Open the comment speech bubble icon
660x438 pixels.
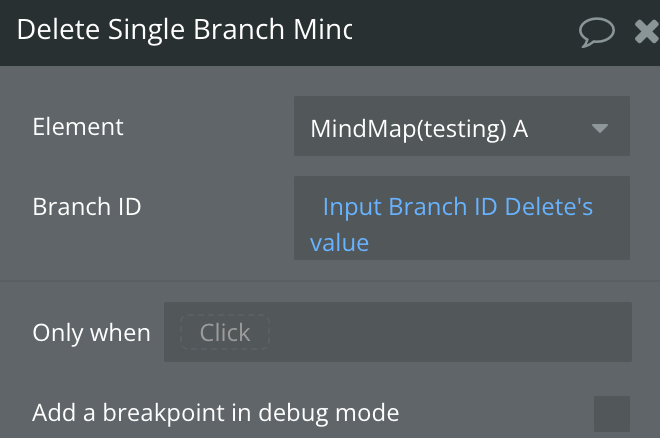(x=596, y=32)
